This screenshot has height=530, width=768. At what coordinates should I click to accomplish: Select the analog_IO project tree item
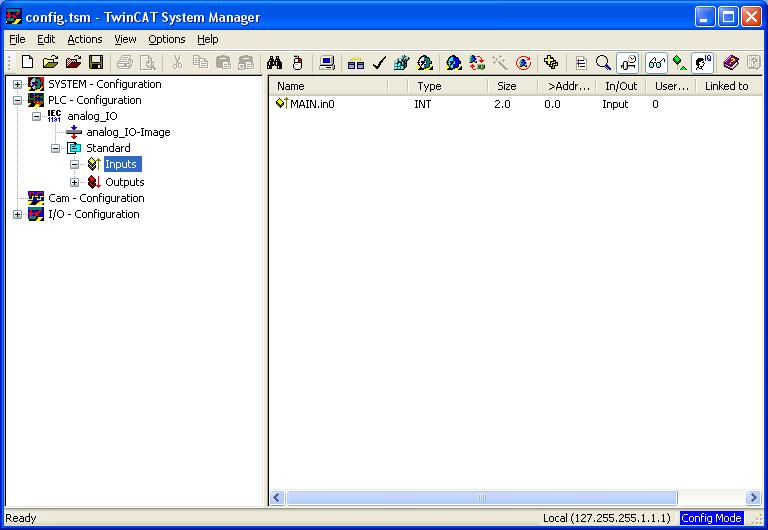[x=92, y=116]
